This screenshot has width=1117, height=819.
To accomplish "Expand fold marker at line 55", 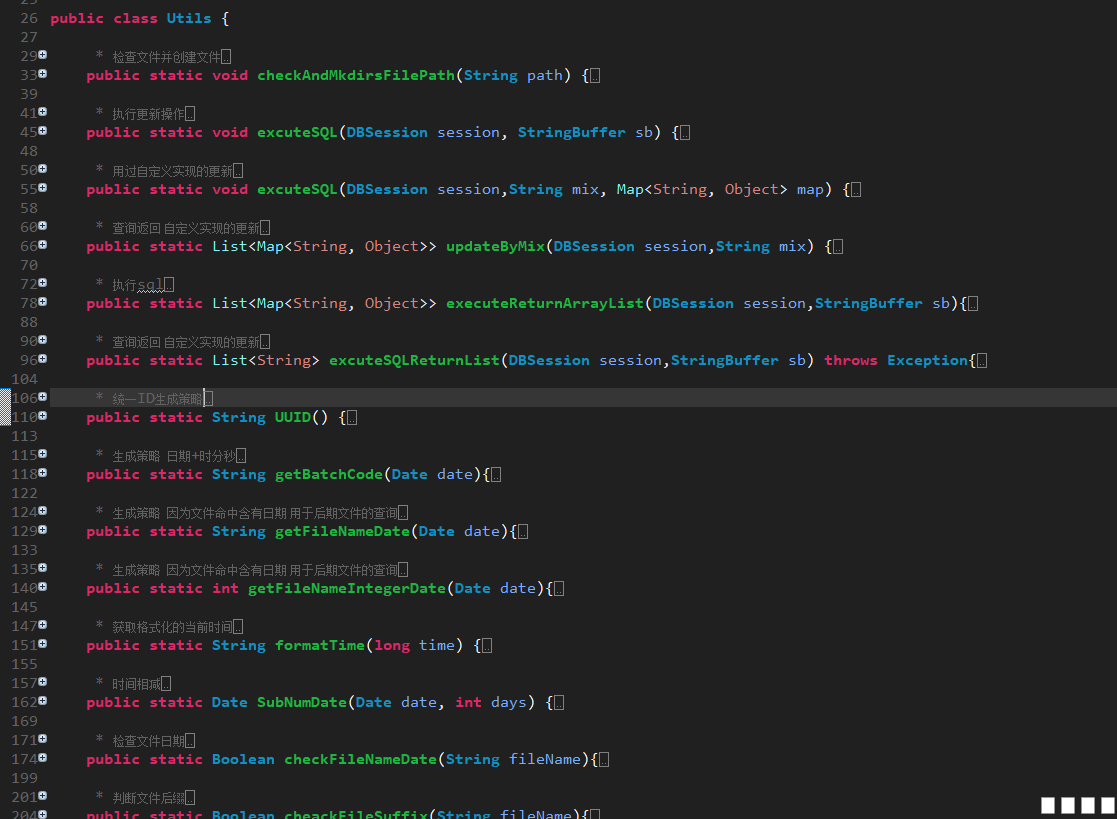I will 43,189.
